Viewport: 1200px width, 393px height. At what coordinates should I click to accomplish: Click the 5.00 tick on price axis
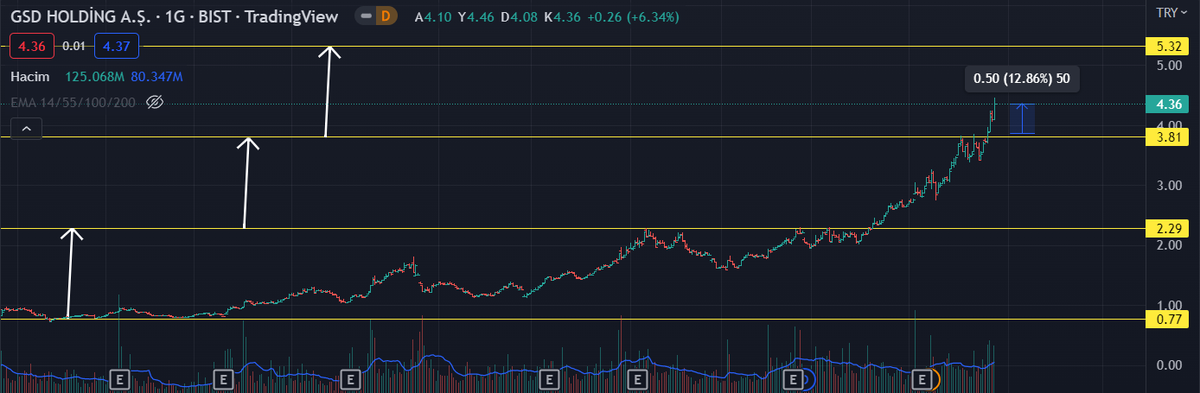click(1168, 65)
